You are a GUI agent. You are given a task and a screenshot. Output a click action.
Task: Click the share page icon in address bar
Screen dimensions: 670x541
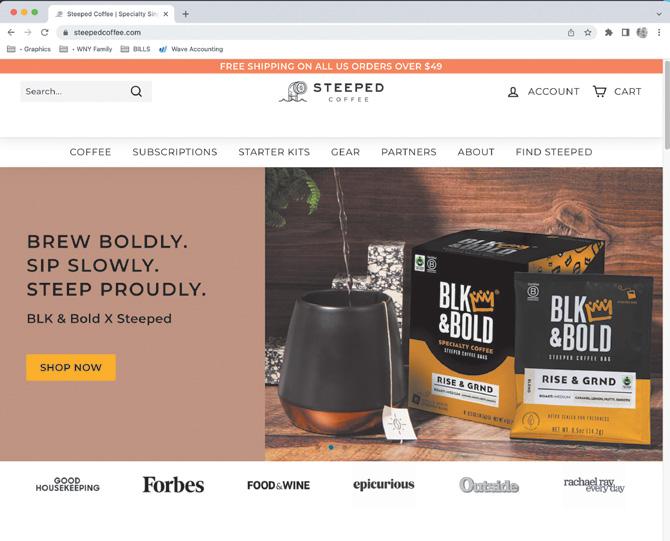coord(571,32)
